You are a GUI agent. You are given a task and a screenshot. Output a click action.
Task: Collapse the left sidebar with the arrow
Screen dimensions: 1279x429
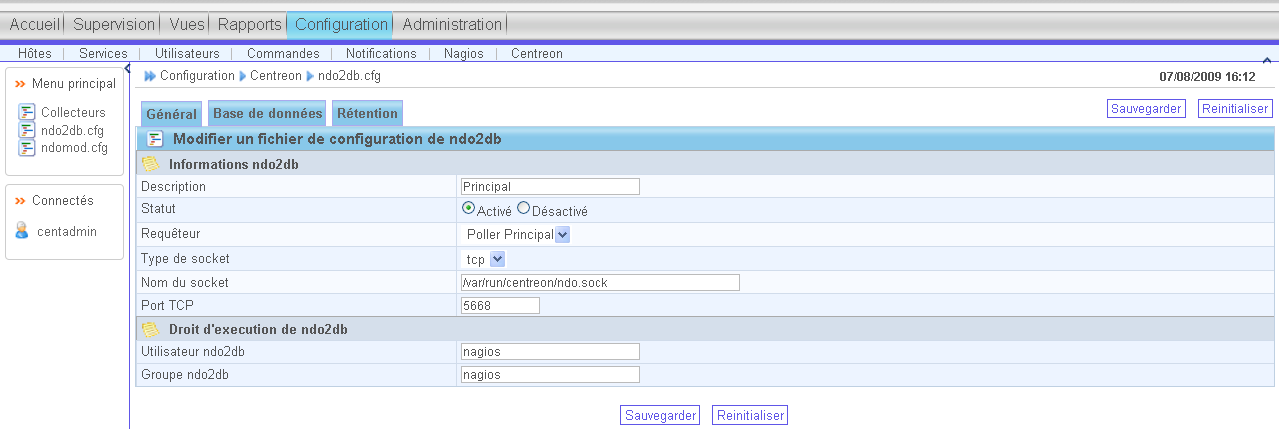click(128, 67)
